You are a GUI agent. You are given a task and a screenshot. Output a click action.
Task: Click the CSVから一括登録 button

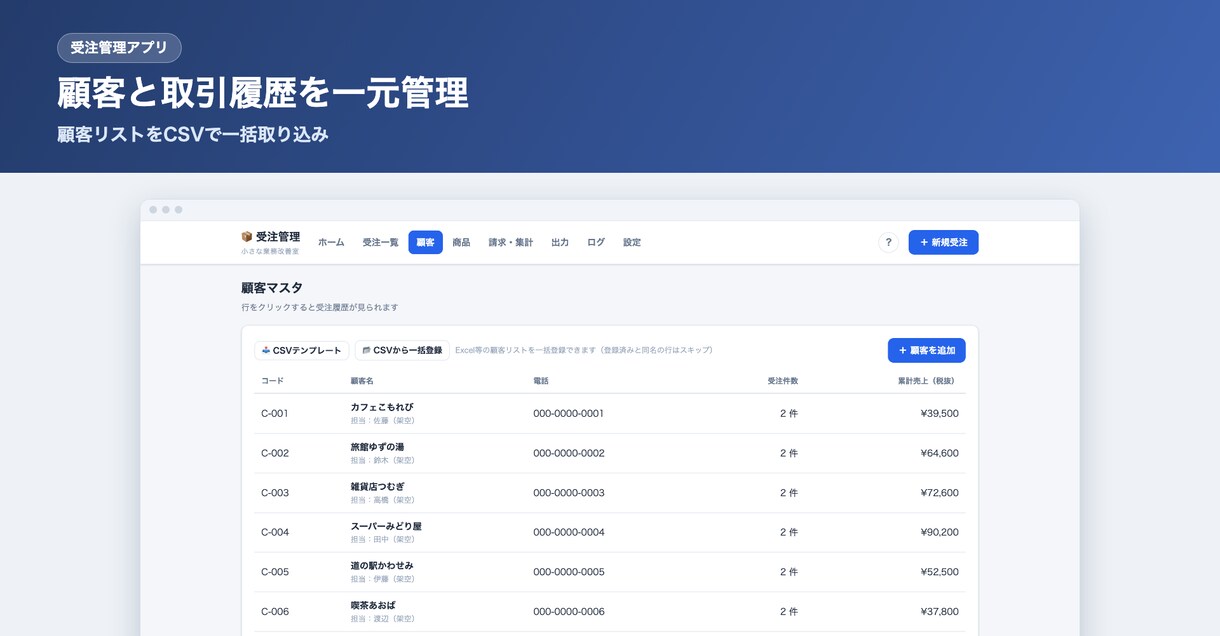point(402,350)
